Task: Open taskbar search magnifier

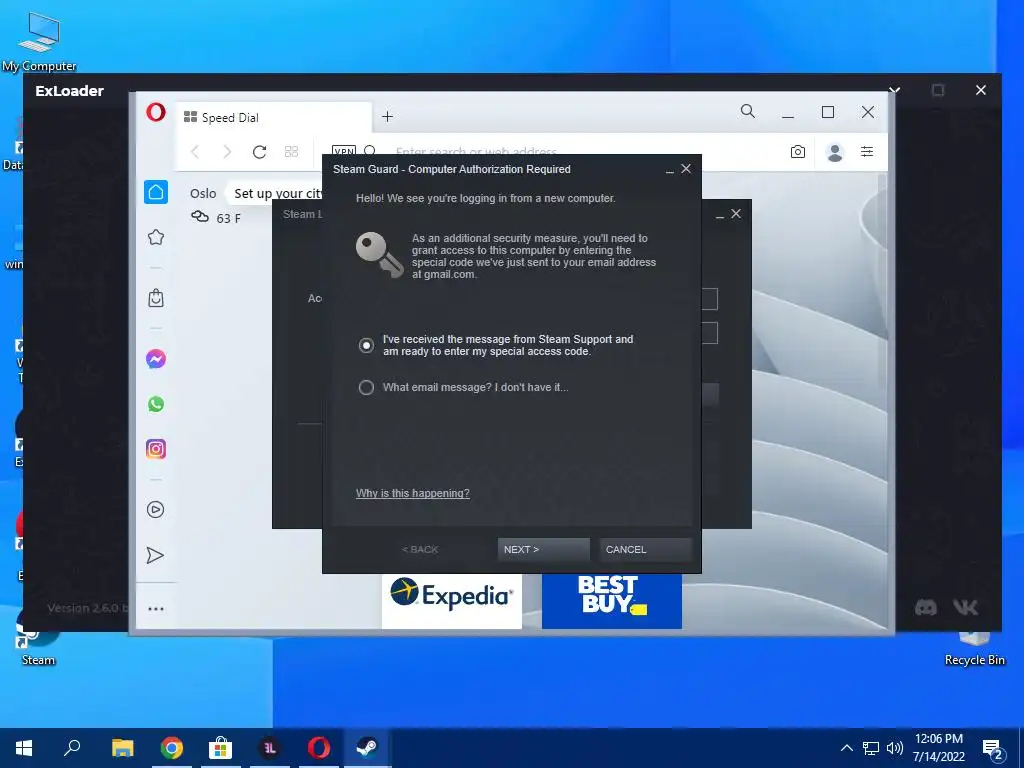Action: [72, 748]
